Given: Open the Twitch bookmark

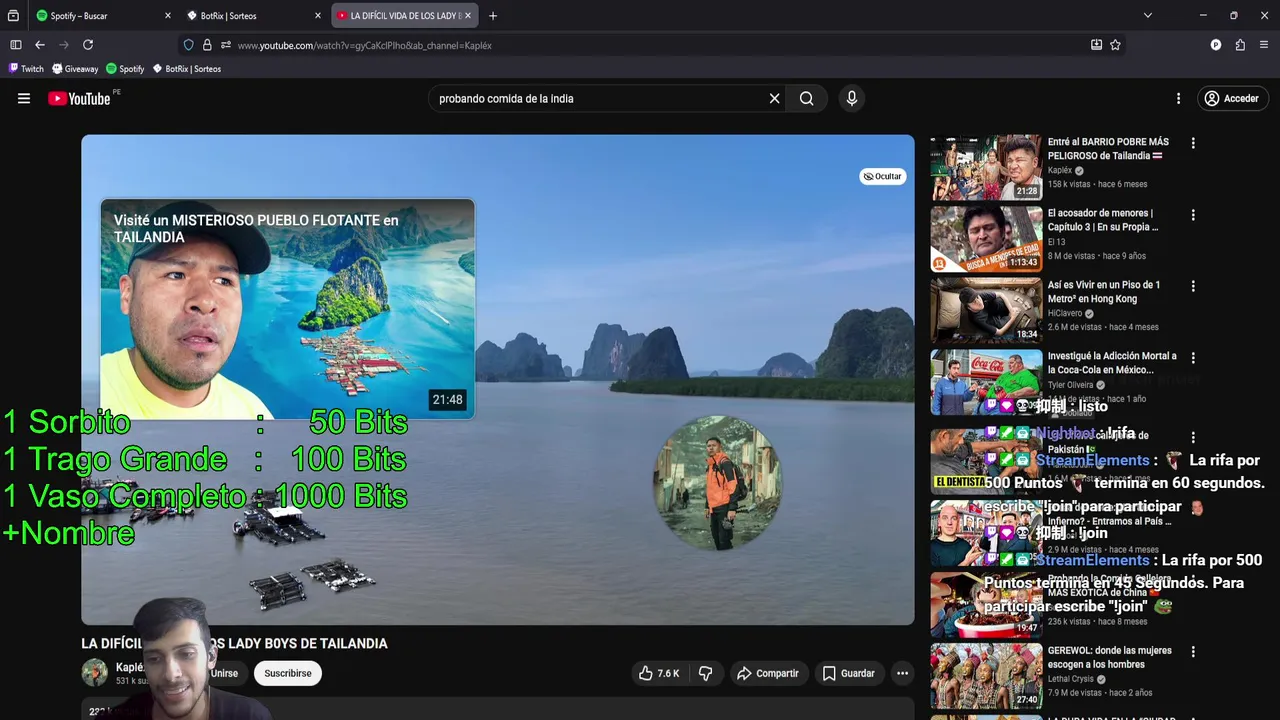Looking at the screenshot, I should pos(26,69).
